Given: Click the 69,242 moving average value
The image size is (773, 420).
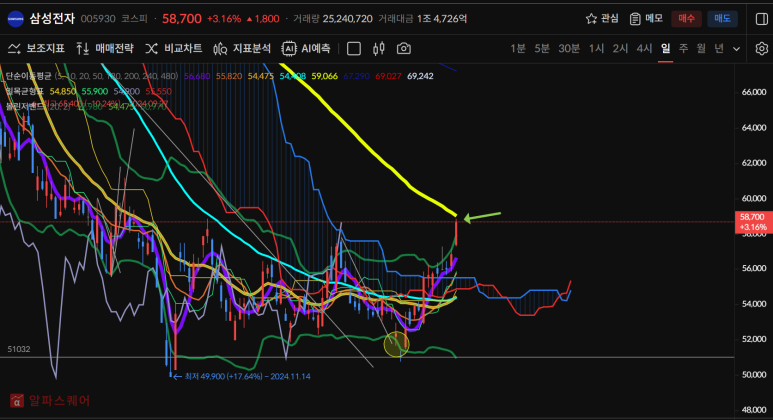Looking at the screenshot, I should pos(420,76).
